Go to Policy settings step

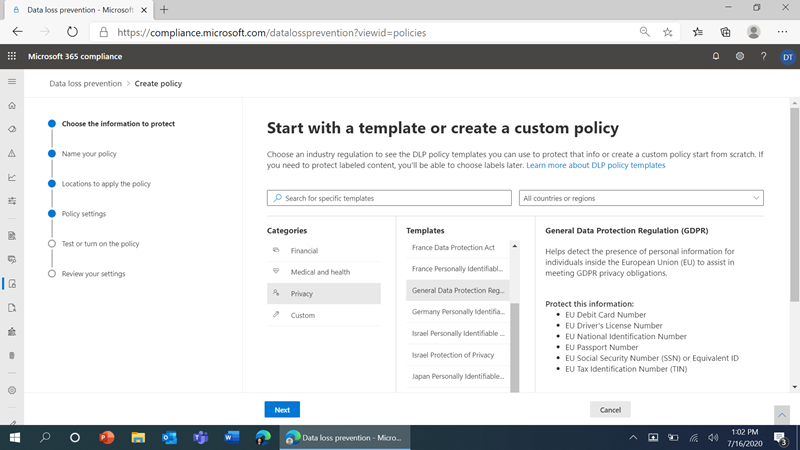coord(84,214)
